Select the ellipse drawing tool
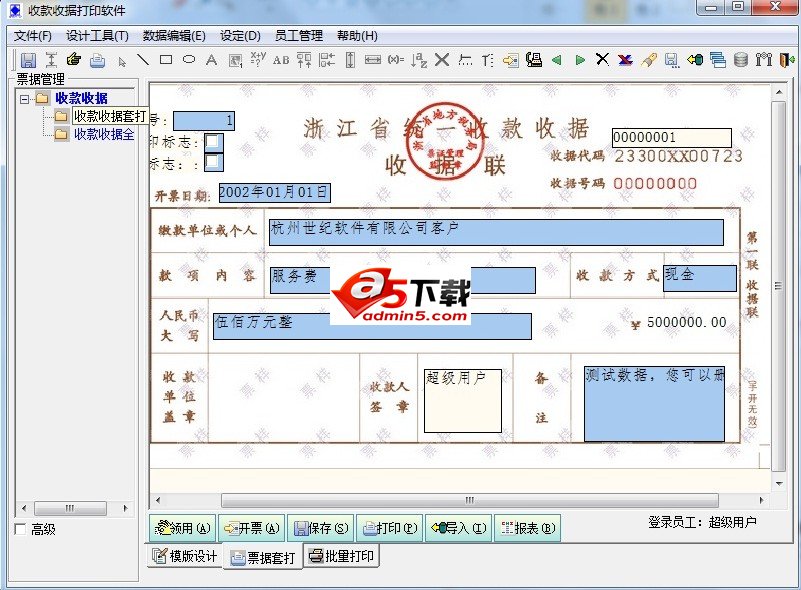Viewport: 801px width, 590px height. click(x=188, y=61)
